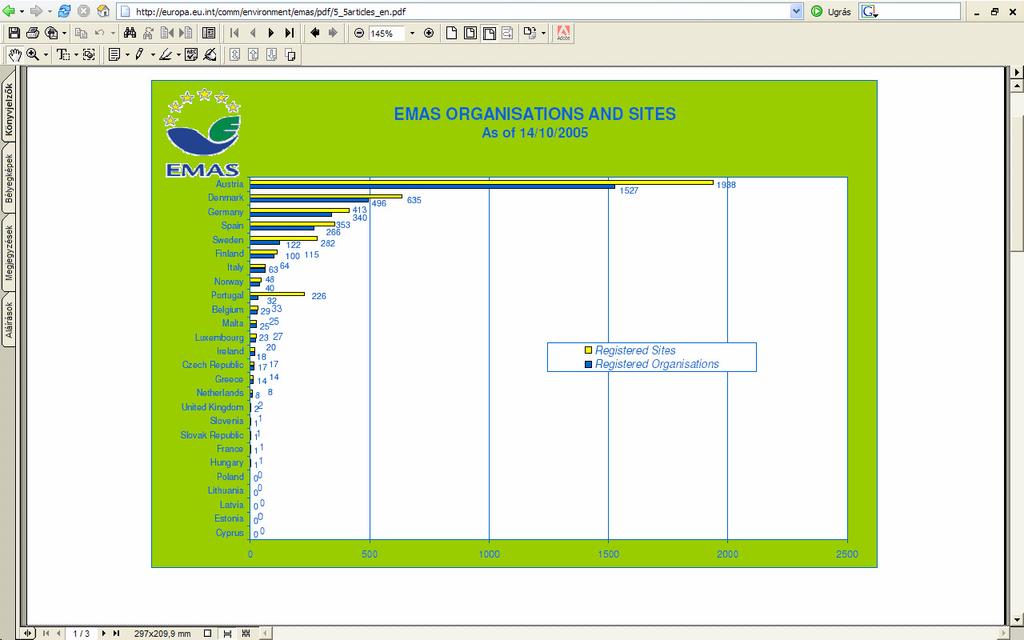
Task: Set Actual Size page view icon
Action: pos(451,33)
